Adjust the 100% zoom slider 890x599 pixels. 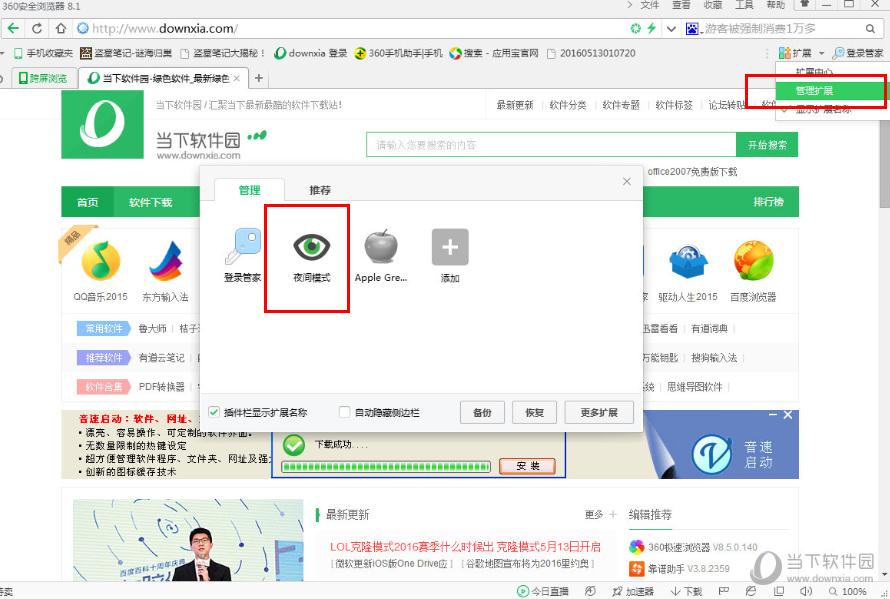855,590
